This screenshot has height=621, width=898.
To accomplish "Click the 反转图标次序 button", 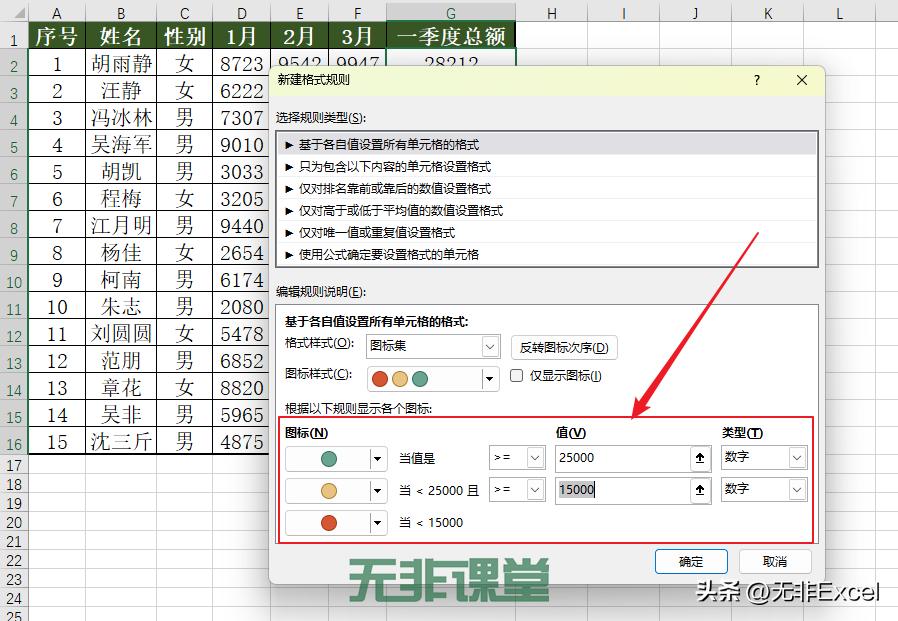I will (562, 347).
